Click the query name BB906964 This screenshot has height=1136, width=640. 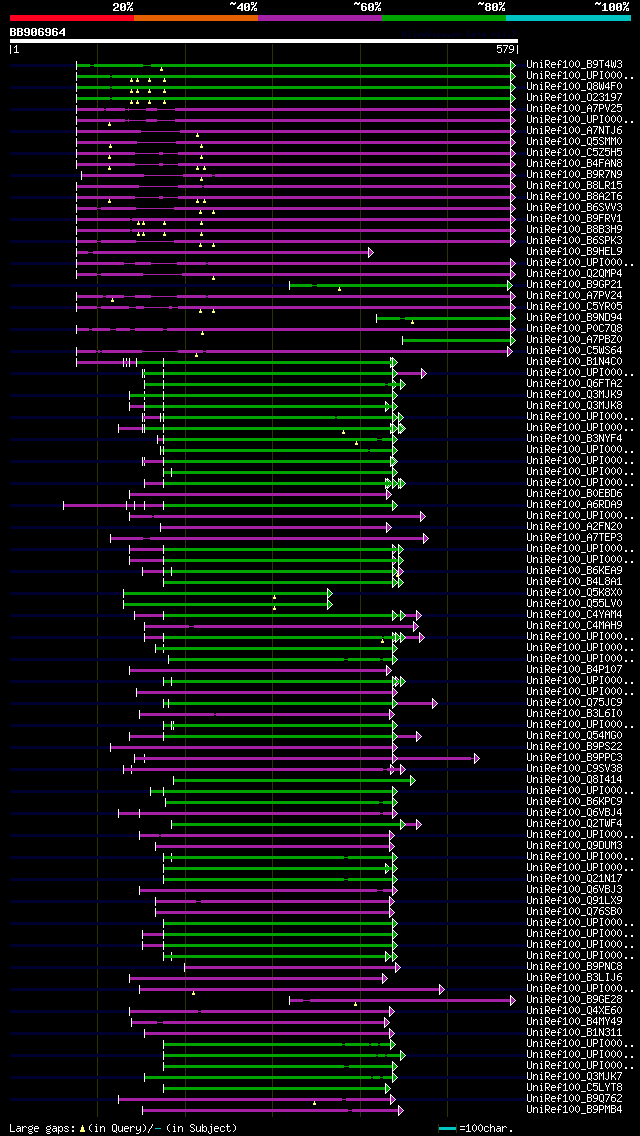[38, 33]
